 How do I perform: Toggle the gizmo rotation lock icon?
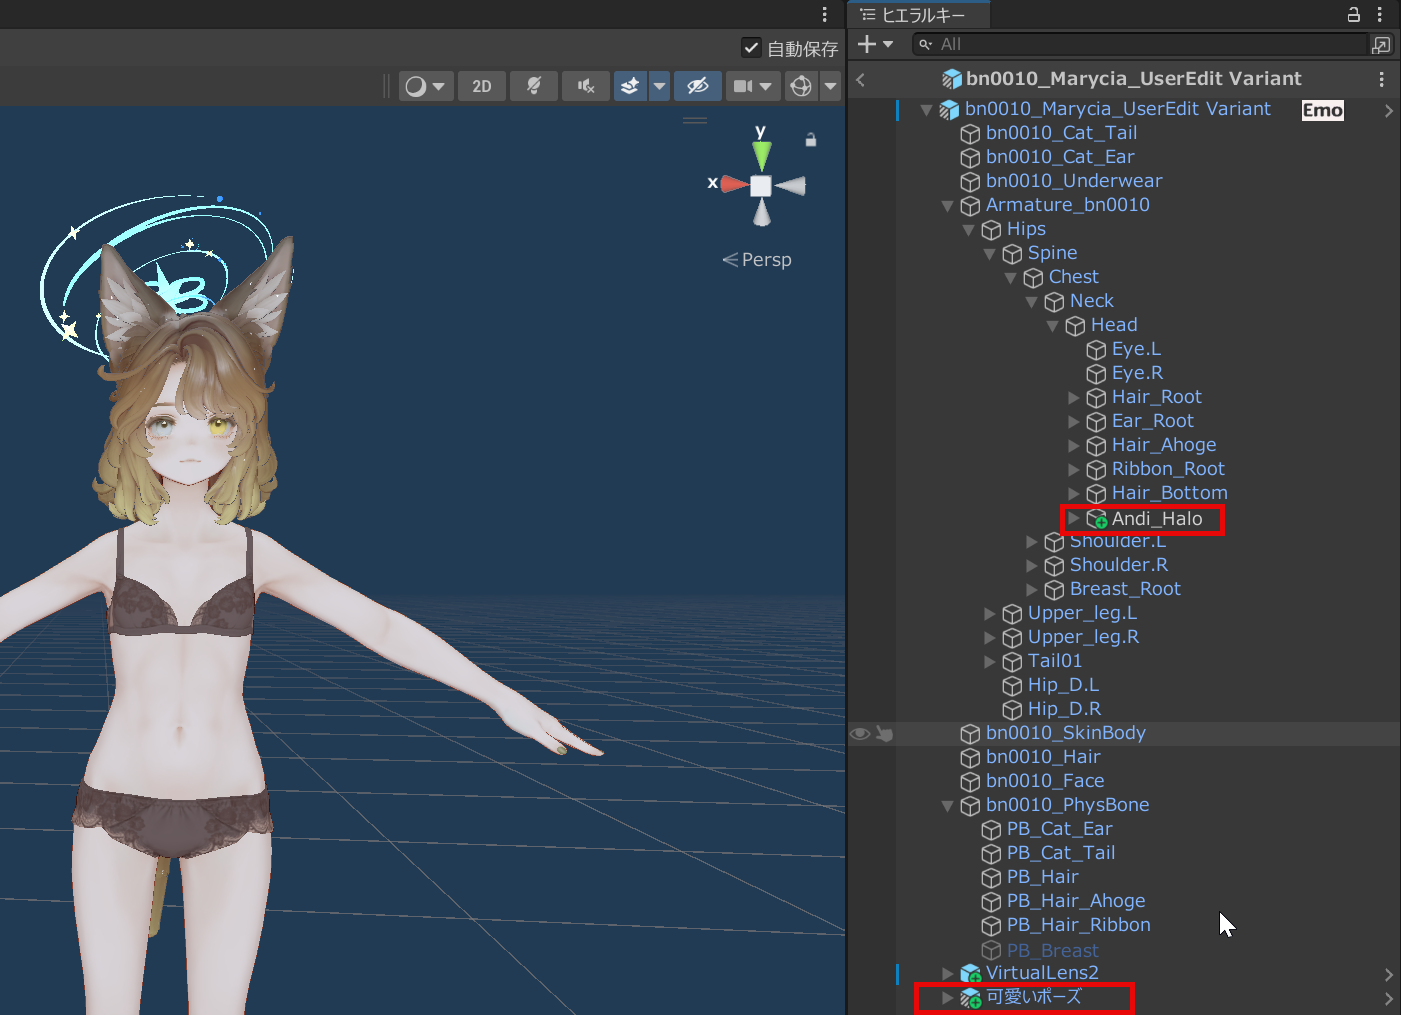pyautogui.click(x=811, y=140)
